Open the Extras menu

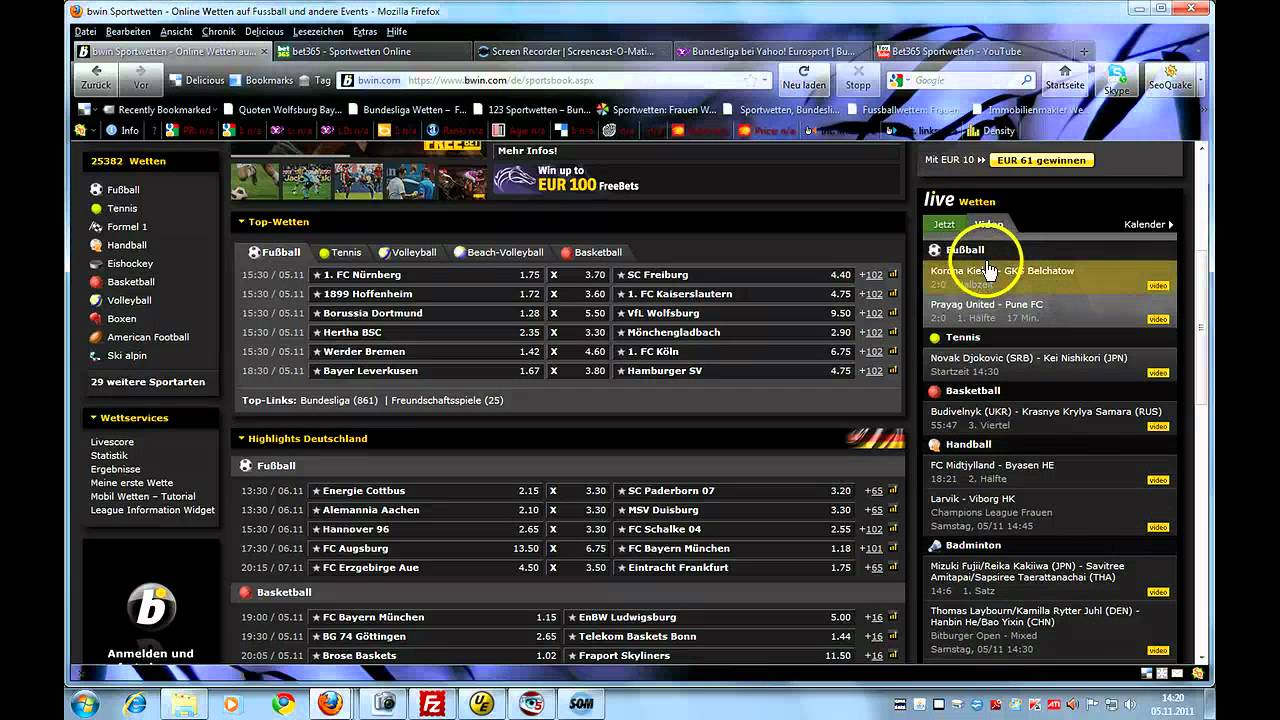click(365, 32)
